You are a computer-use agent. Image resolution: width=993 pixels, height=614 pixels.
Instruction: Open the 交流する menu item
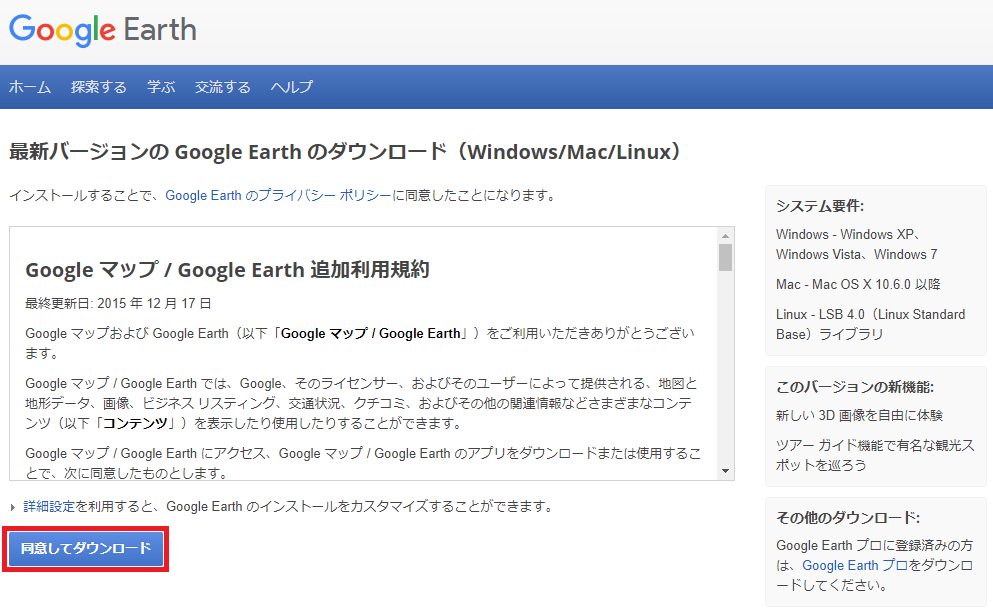pos(223,87)
